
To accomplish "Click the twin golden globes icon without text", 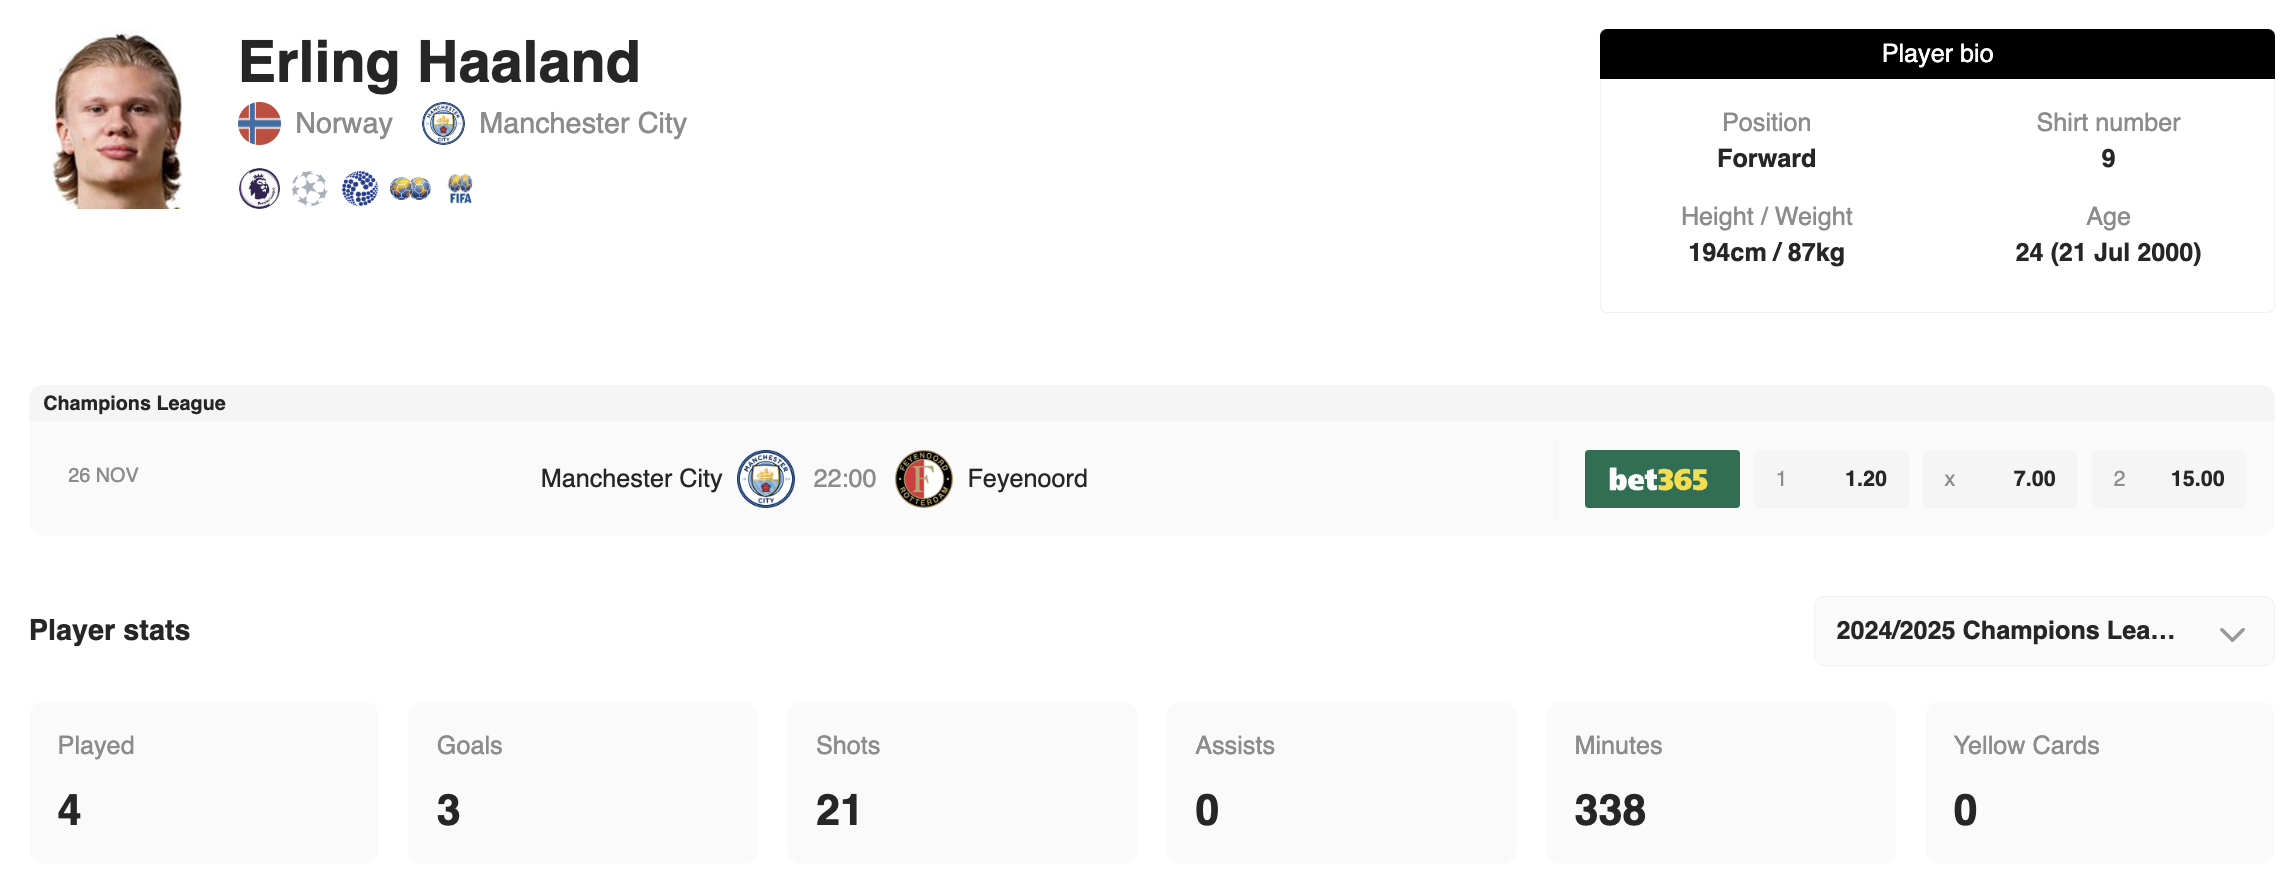I will [x=410, y=188].
